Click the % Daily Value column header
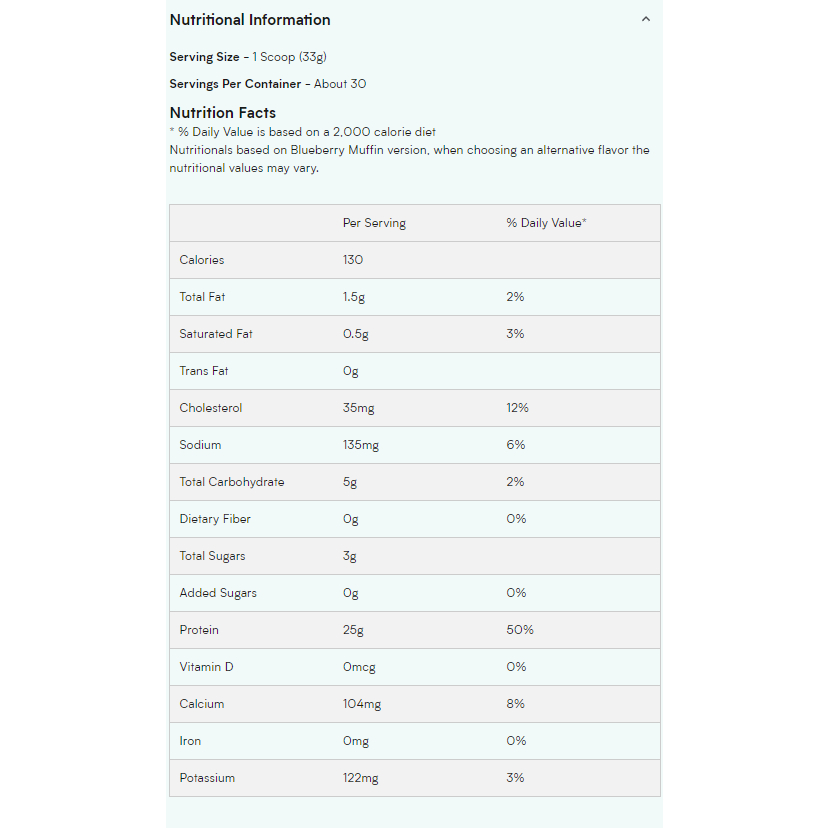 546,223
